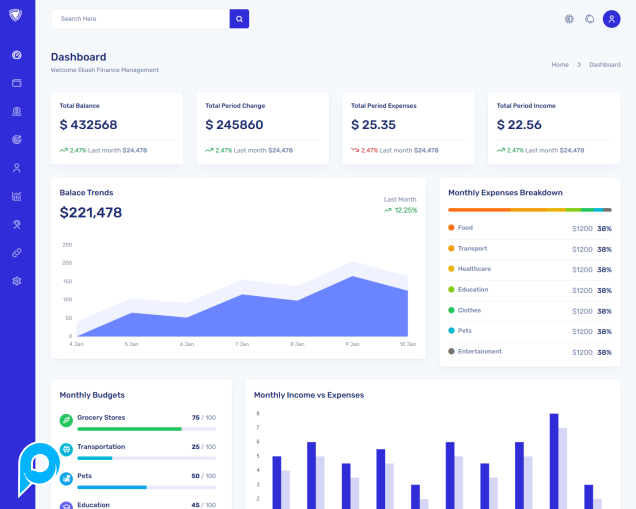Select the Food expense category row
The image size is (636, 509).
pyautogui.click(x=529, y=228)
